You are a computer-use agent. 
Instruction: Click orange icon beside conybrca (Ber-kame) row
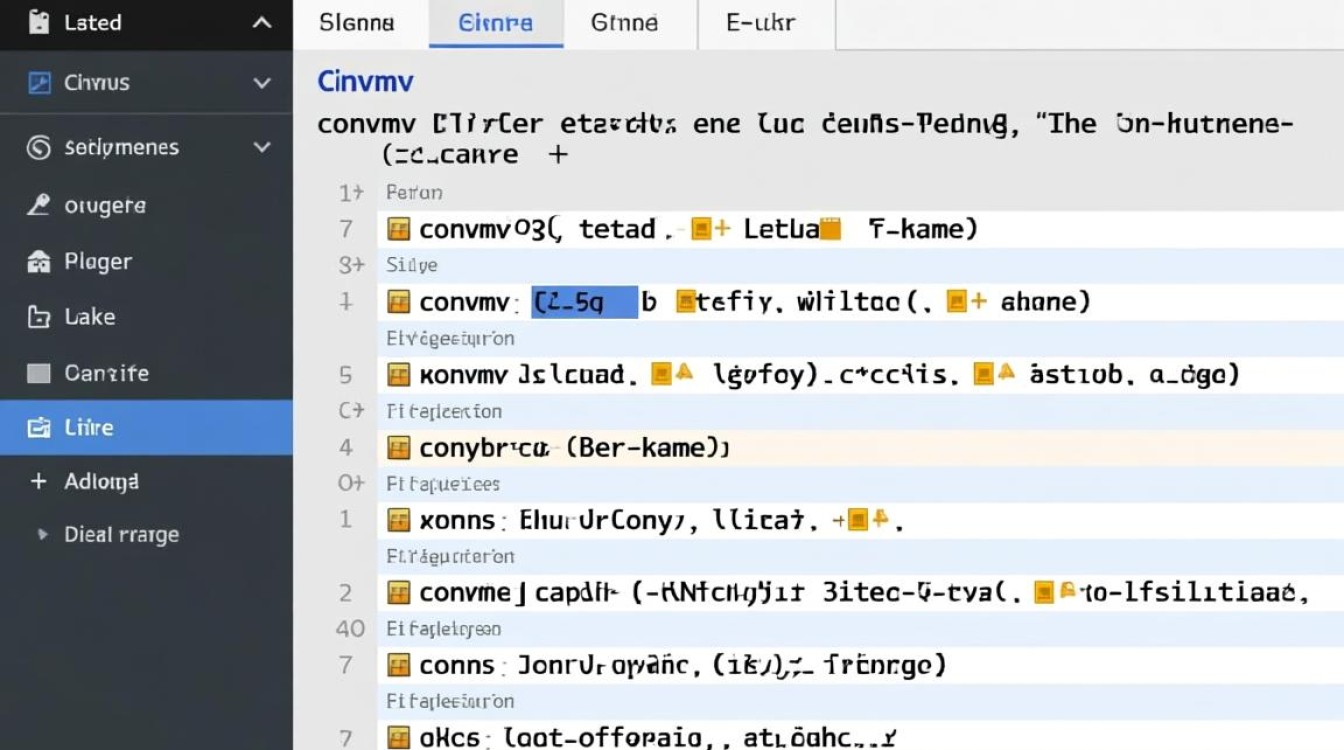pyautogui.click(x=399, y=447)
